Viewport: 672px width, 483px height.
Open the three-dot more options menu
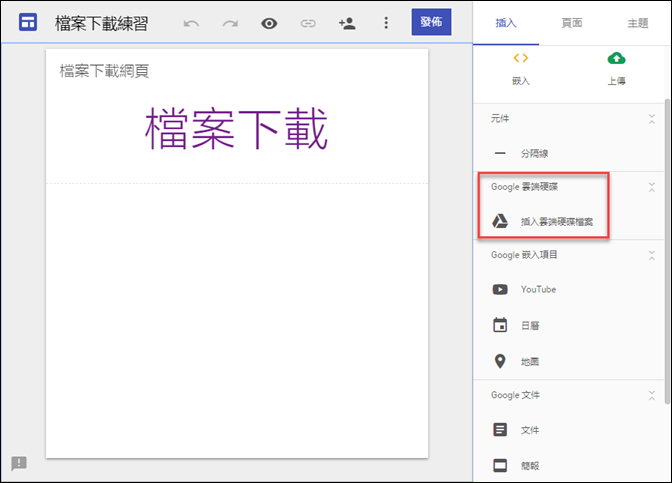(386, 23)
